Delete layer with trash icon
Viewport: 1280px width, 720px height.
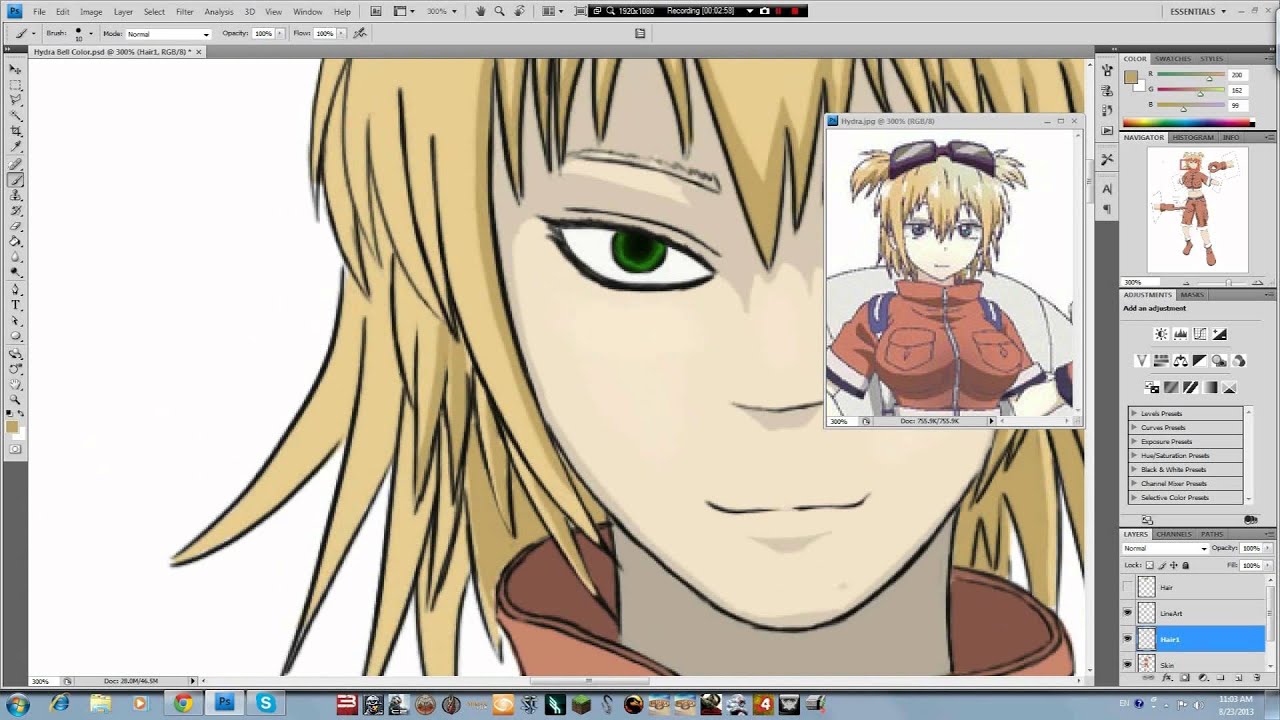(x=1257, y=677)
